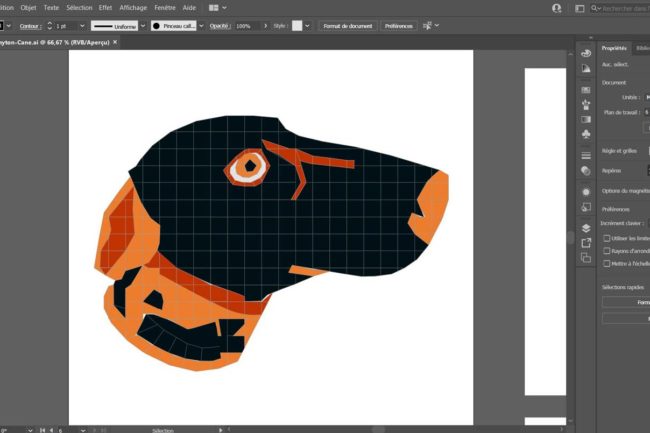Screen dimensions: 650x433
Task: Open the Swatches panel icon
Action: coord(586,89)
